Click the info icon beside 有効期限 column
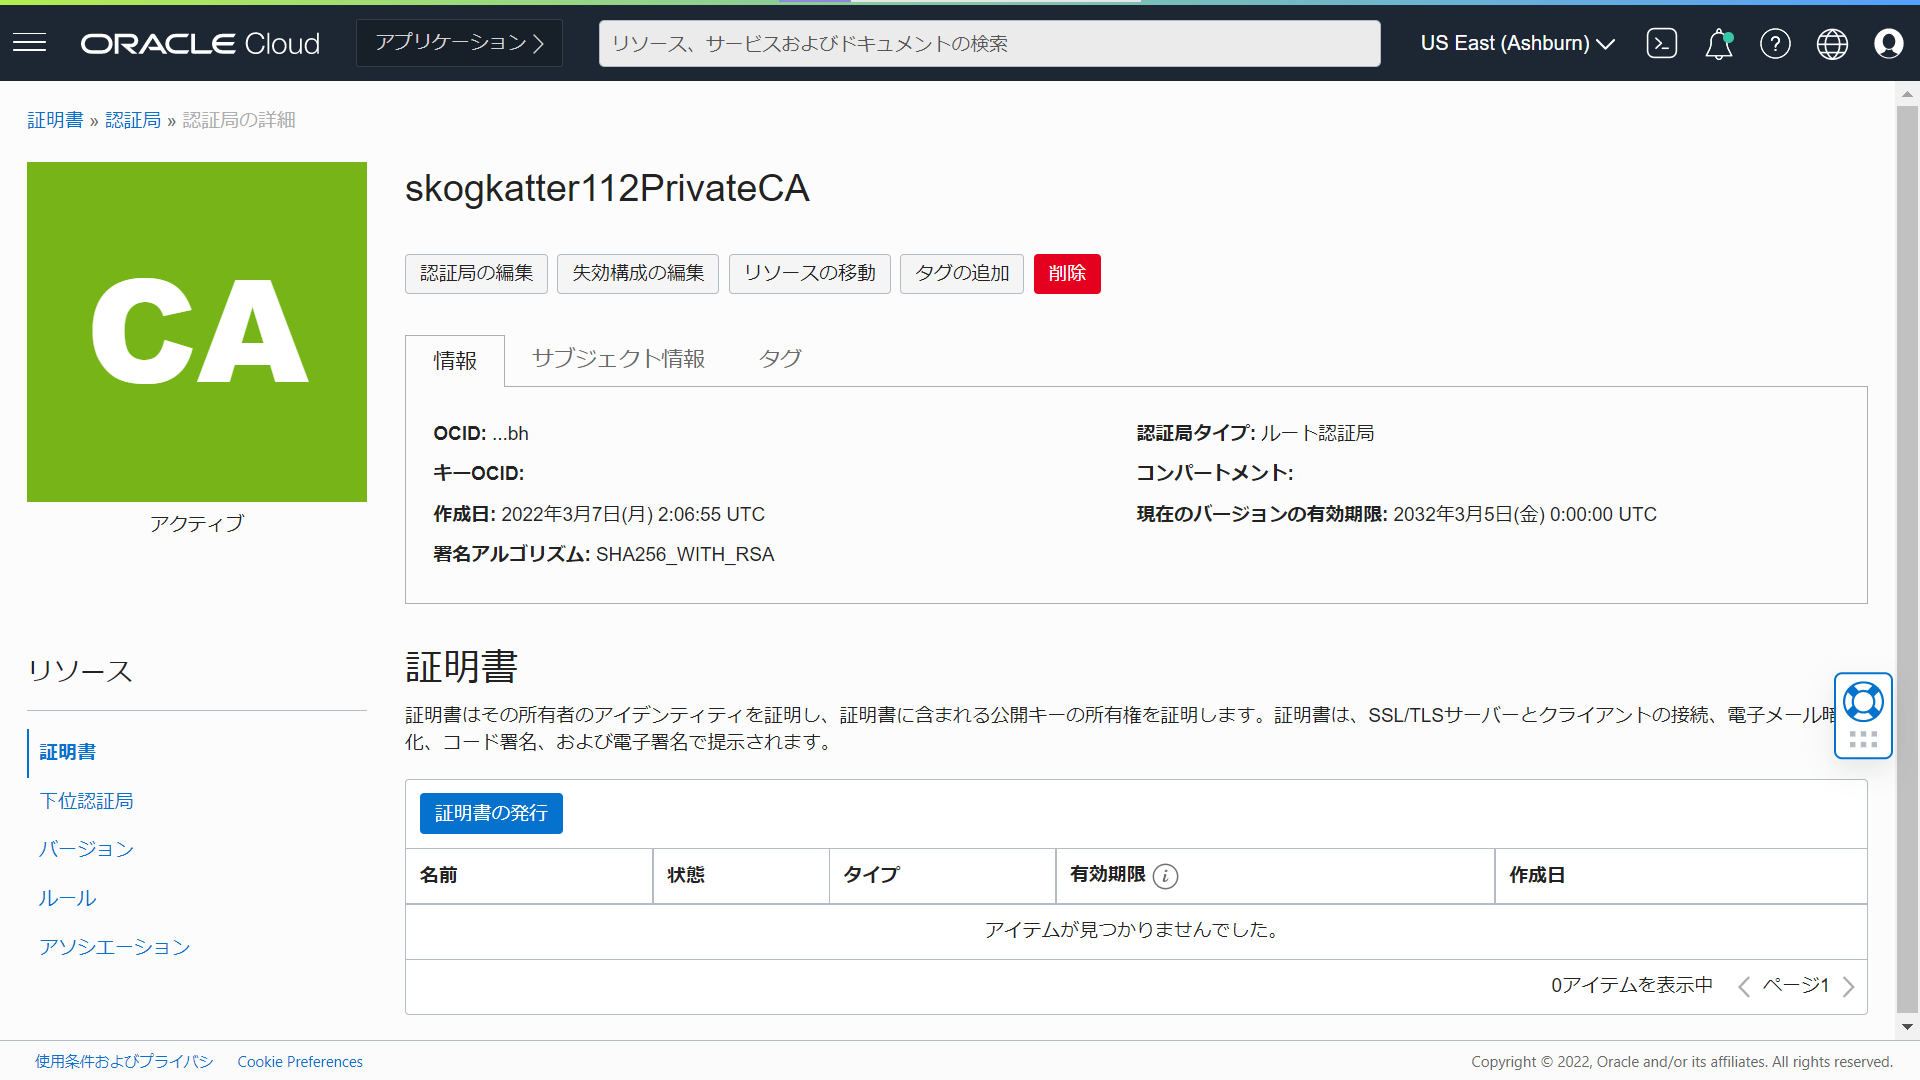The image size is (1920, 1080). click(x=1166, y=876)
